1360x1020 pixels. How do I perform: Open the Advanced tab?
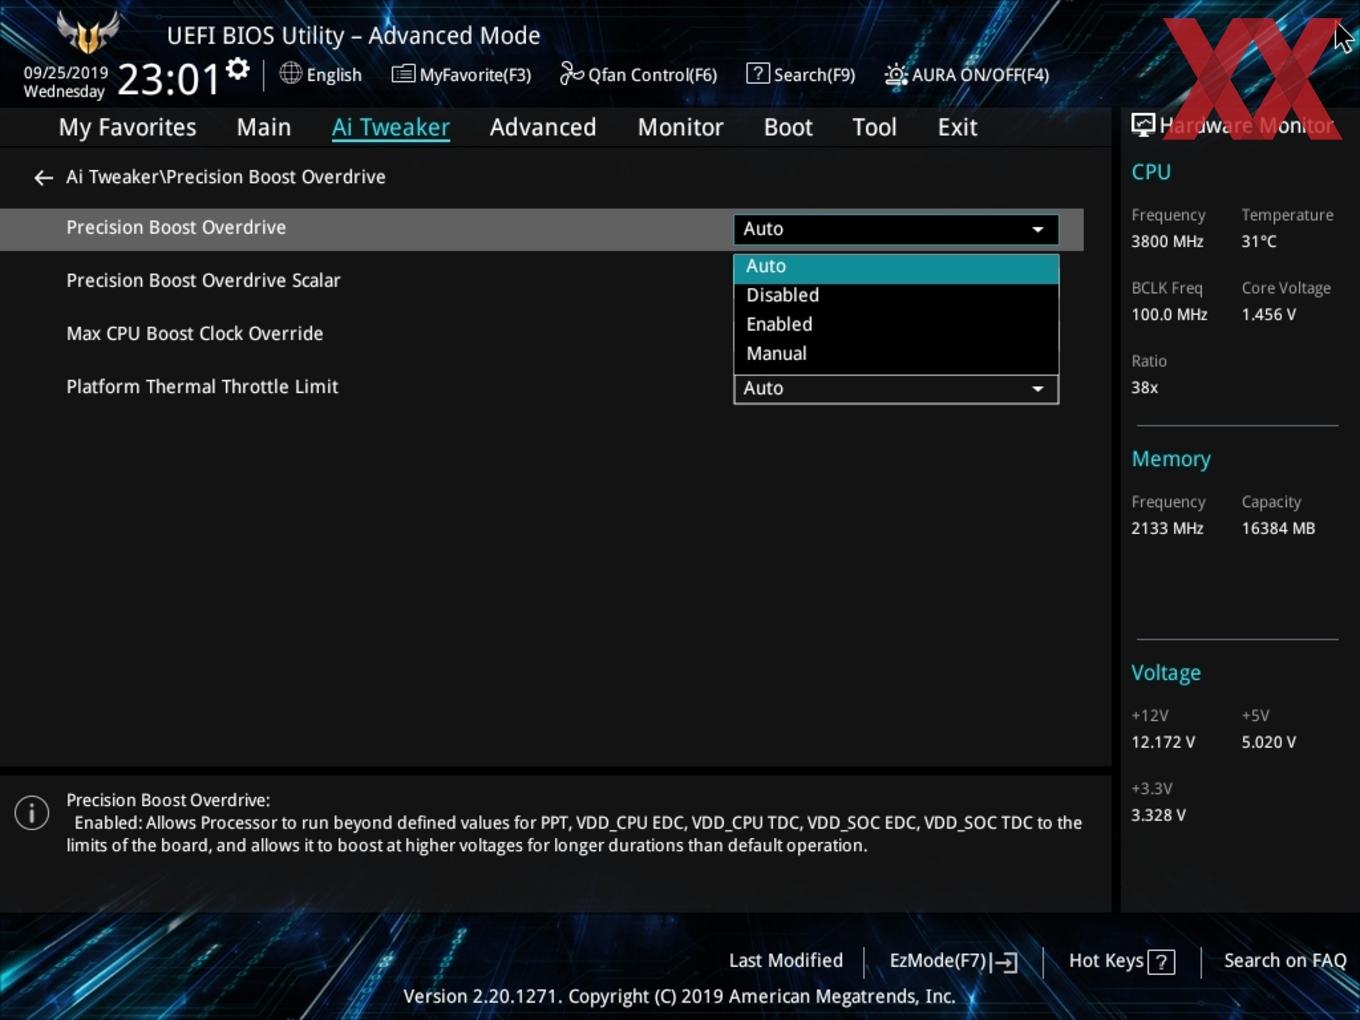click(543, 127)
